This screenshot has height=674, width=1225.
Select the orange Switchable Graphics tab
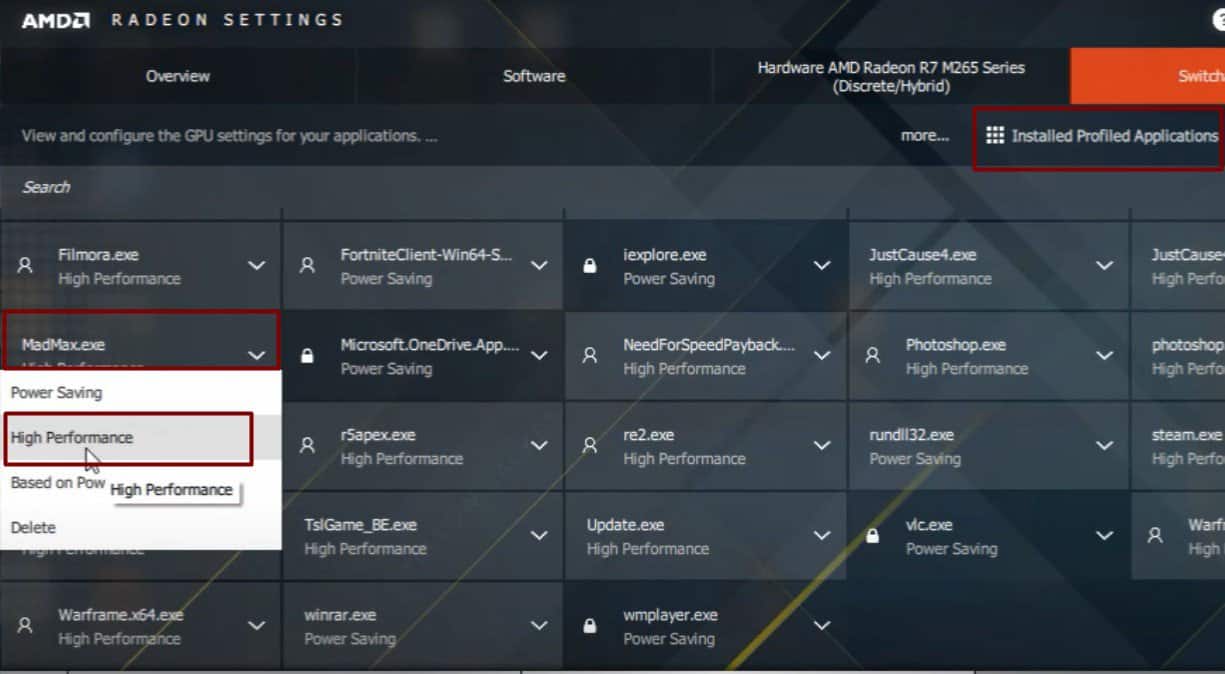pos(1148,76)
